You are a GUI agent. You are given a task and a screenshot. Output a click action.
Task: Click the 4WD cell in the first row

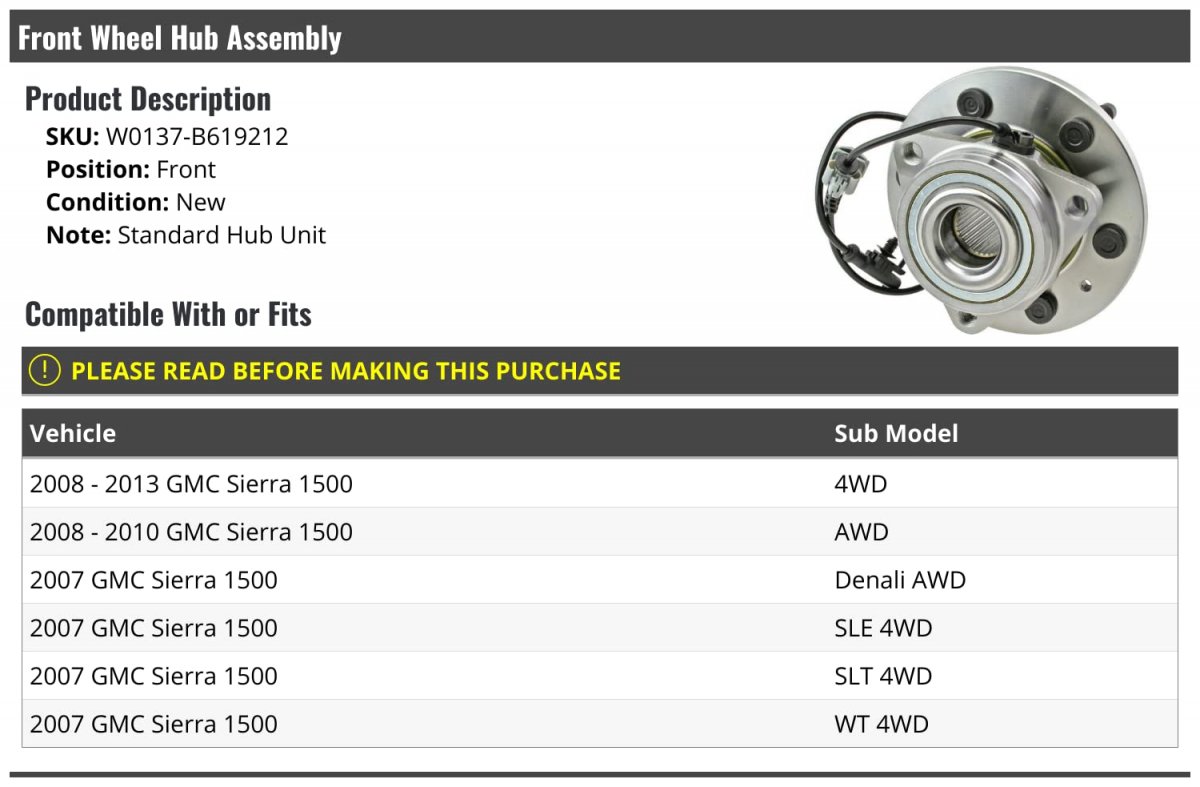(x=861, y=484)
